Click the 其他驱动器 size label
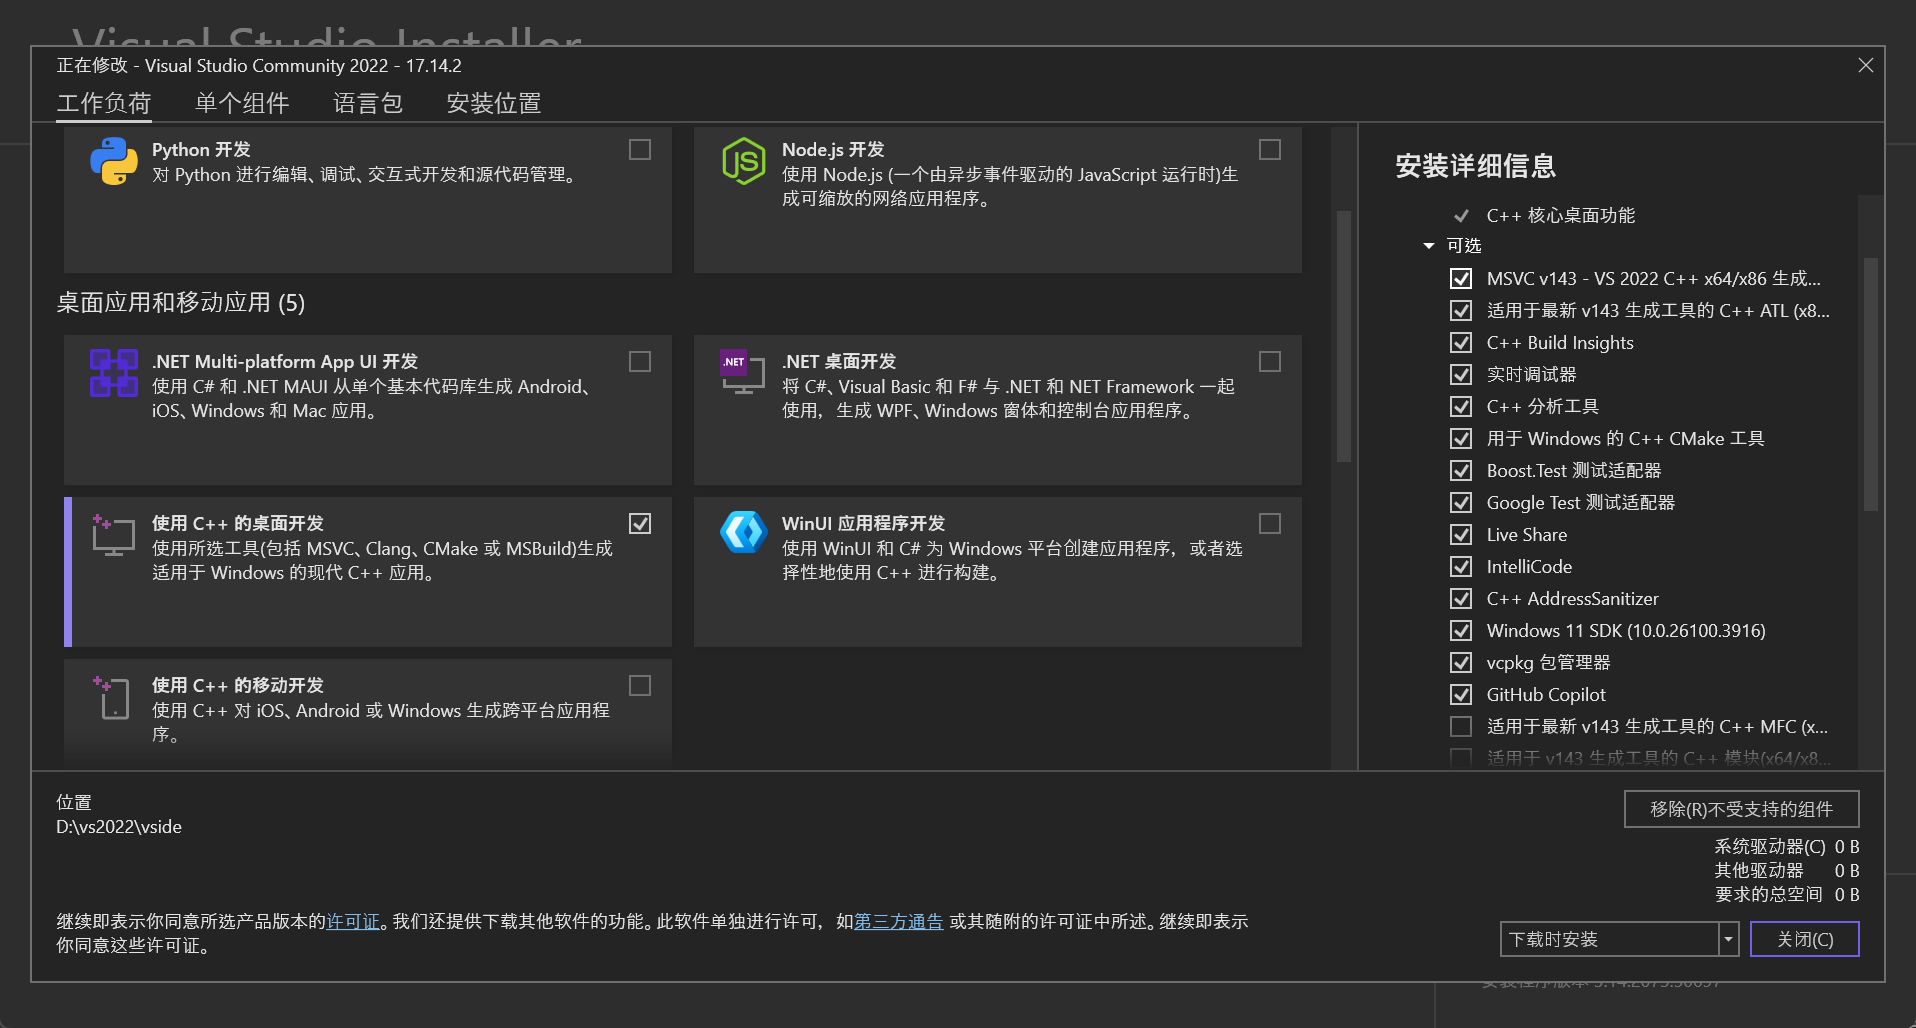This screenshot has width=1916, height=1028. pos(1759,871)
